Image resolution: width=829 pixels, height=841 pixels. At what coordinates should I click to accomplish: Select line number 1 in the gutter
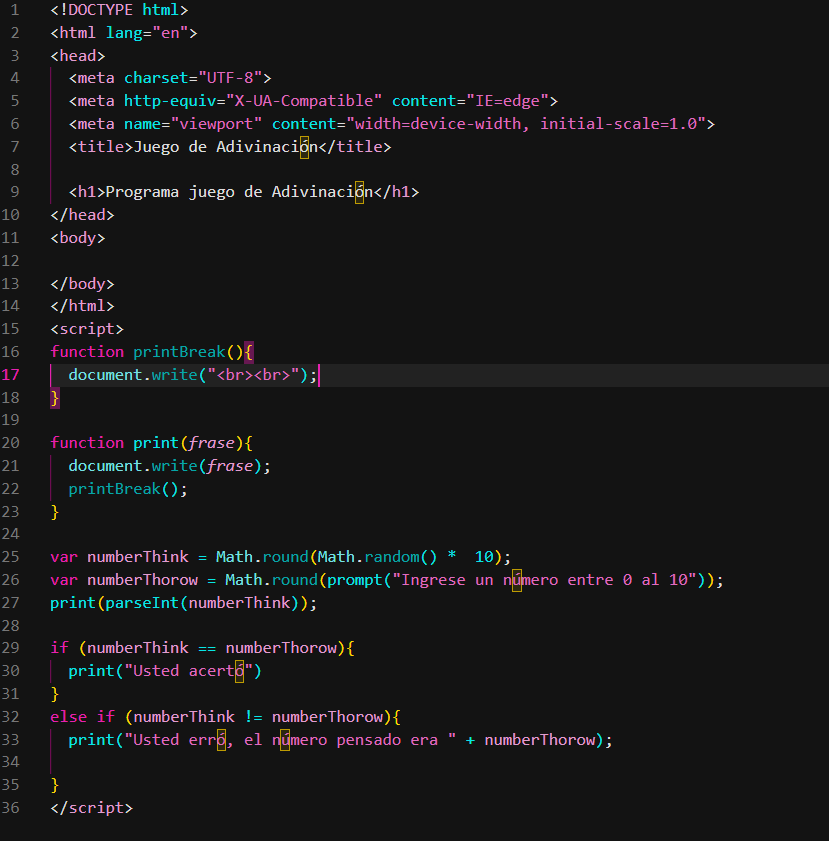[14, 10]
